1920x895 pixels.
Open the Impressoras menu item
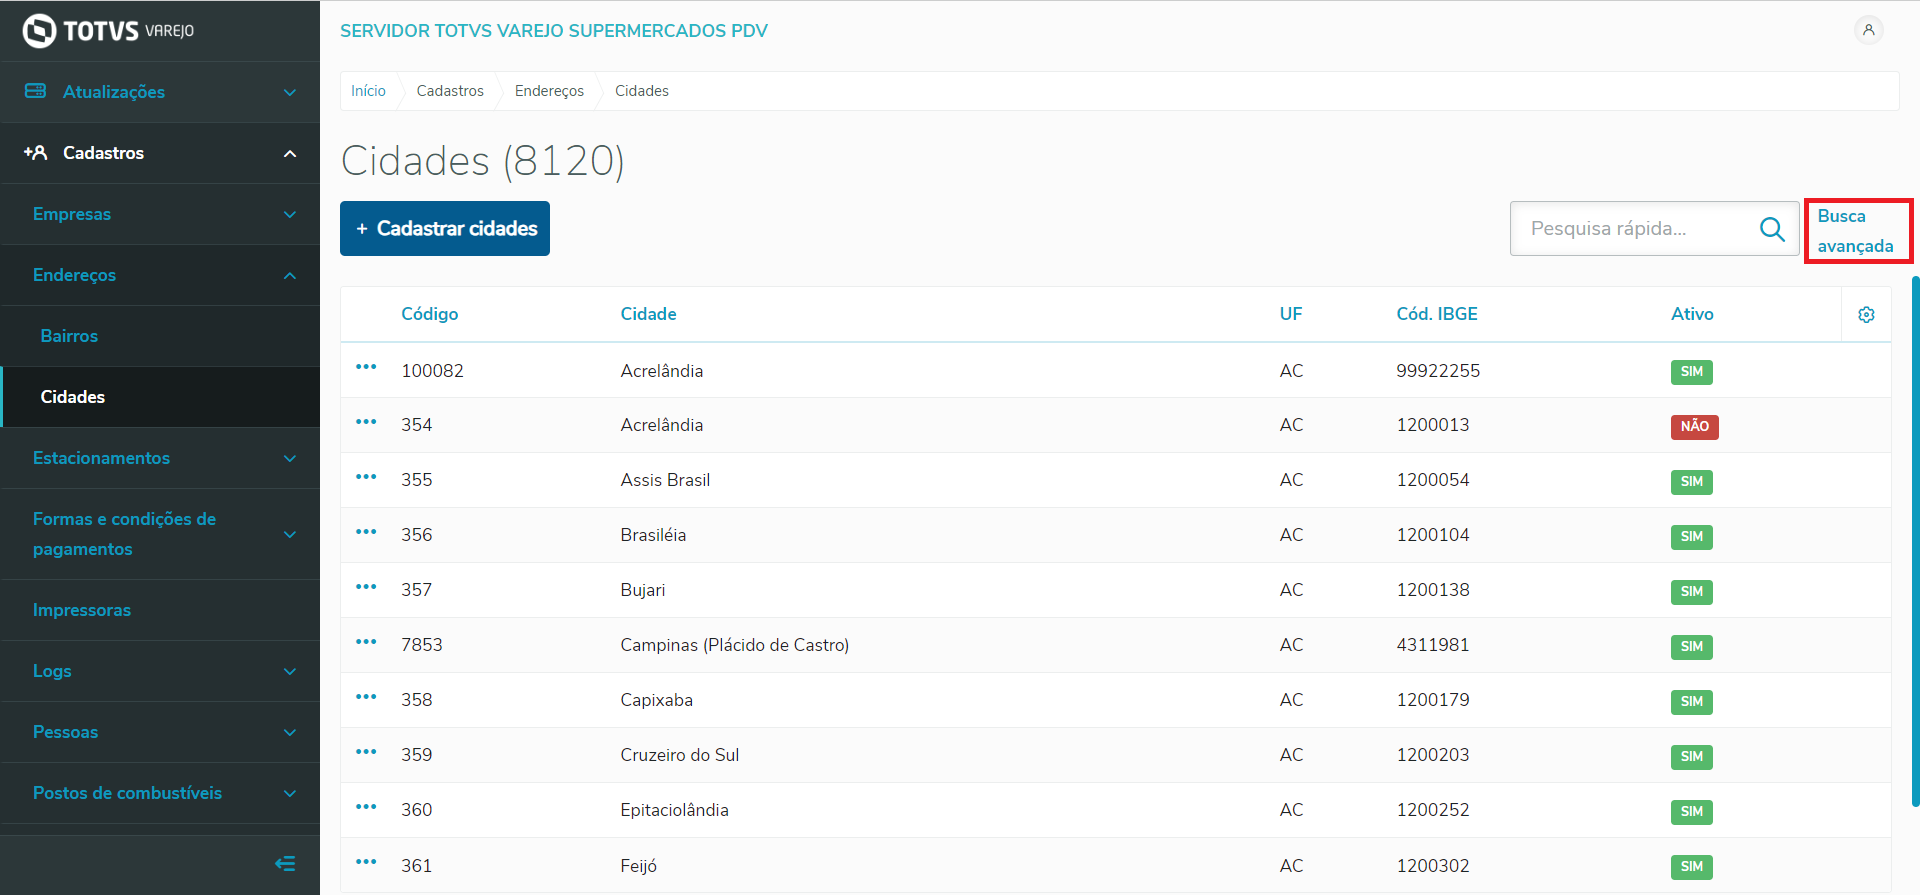click(160, 610)
